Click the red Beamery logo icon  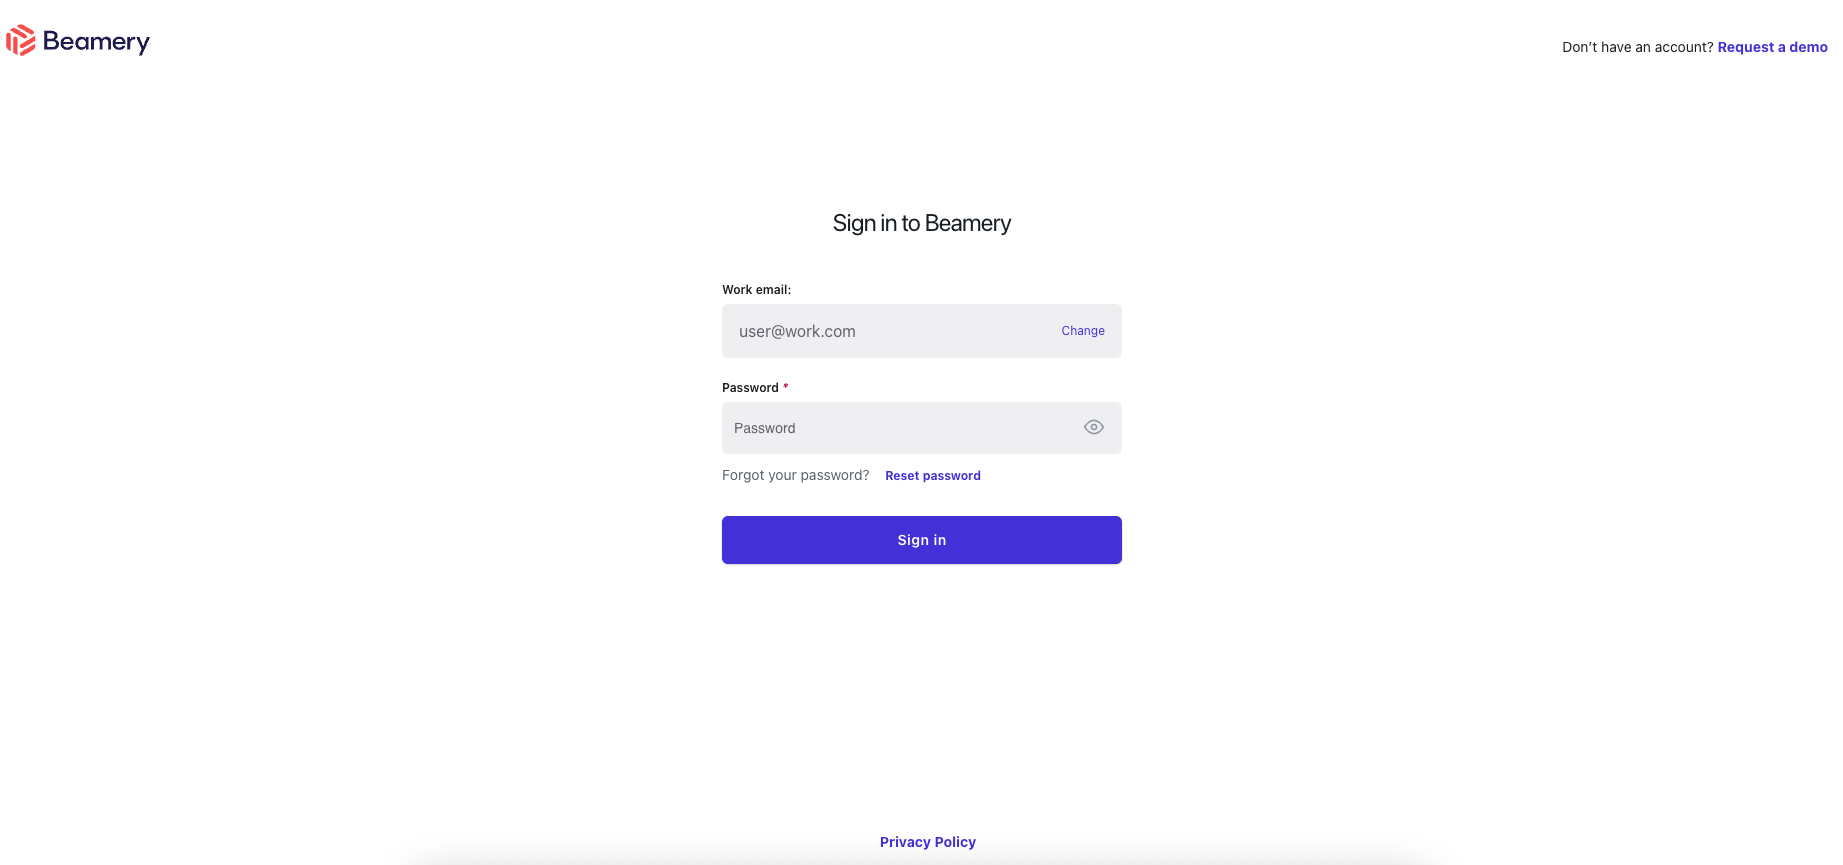pos(21,40)
